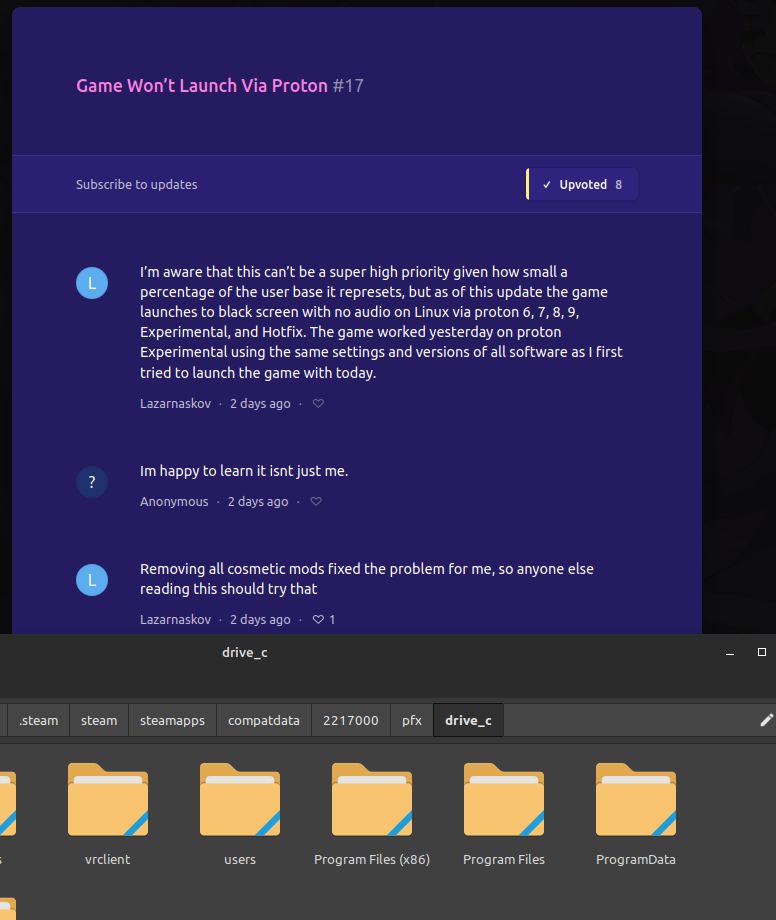Go to the steamapps breadcrumb
The width and height of the screenshot is (776, 920).
tap(172, 721)
